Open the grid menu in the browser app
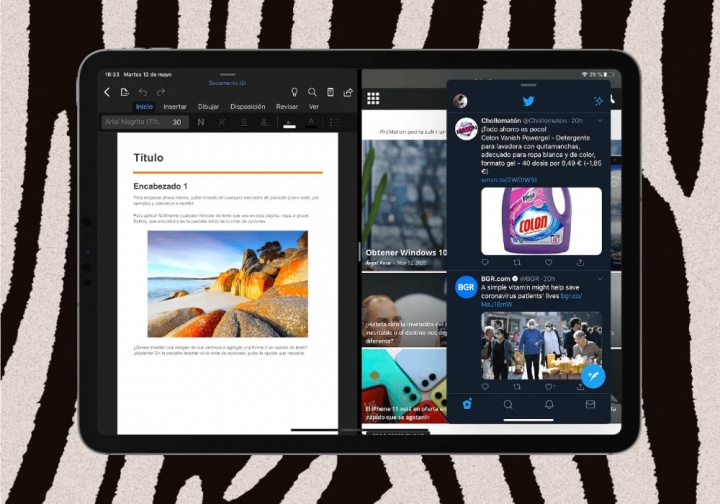The image size is (720, 504). point(373,98)
